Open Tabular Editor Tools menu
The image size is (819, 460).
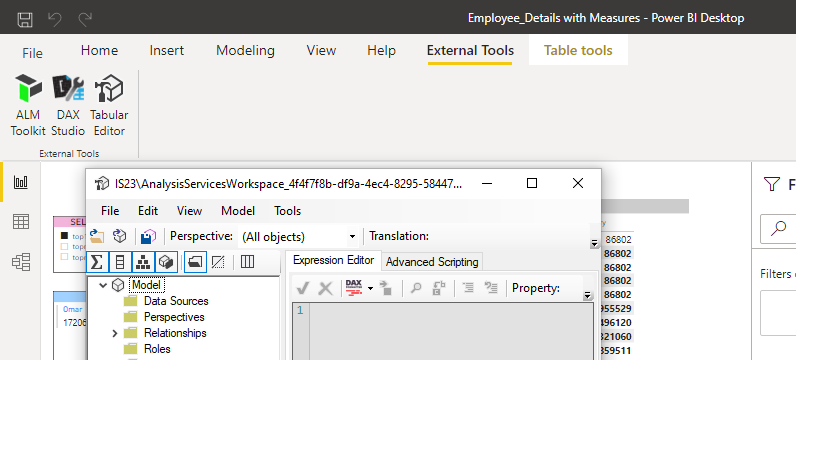pyautogui.click(x=287, y=211)
